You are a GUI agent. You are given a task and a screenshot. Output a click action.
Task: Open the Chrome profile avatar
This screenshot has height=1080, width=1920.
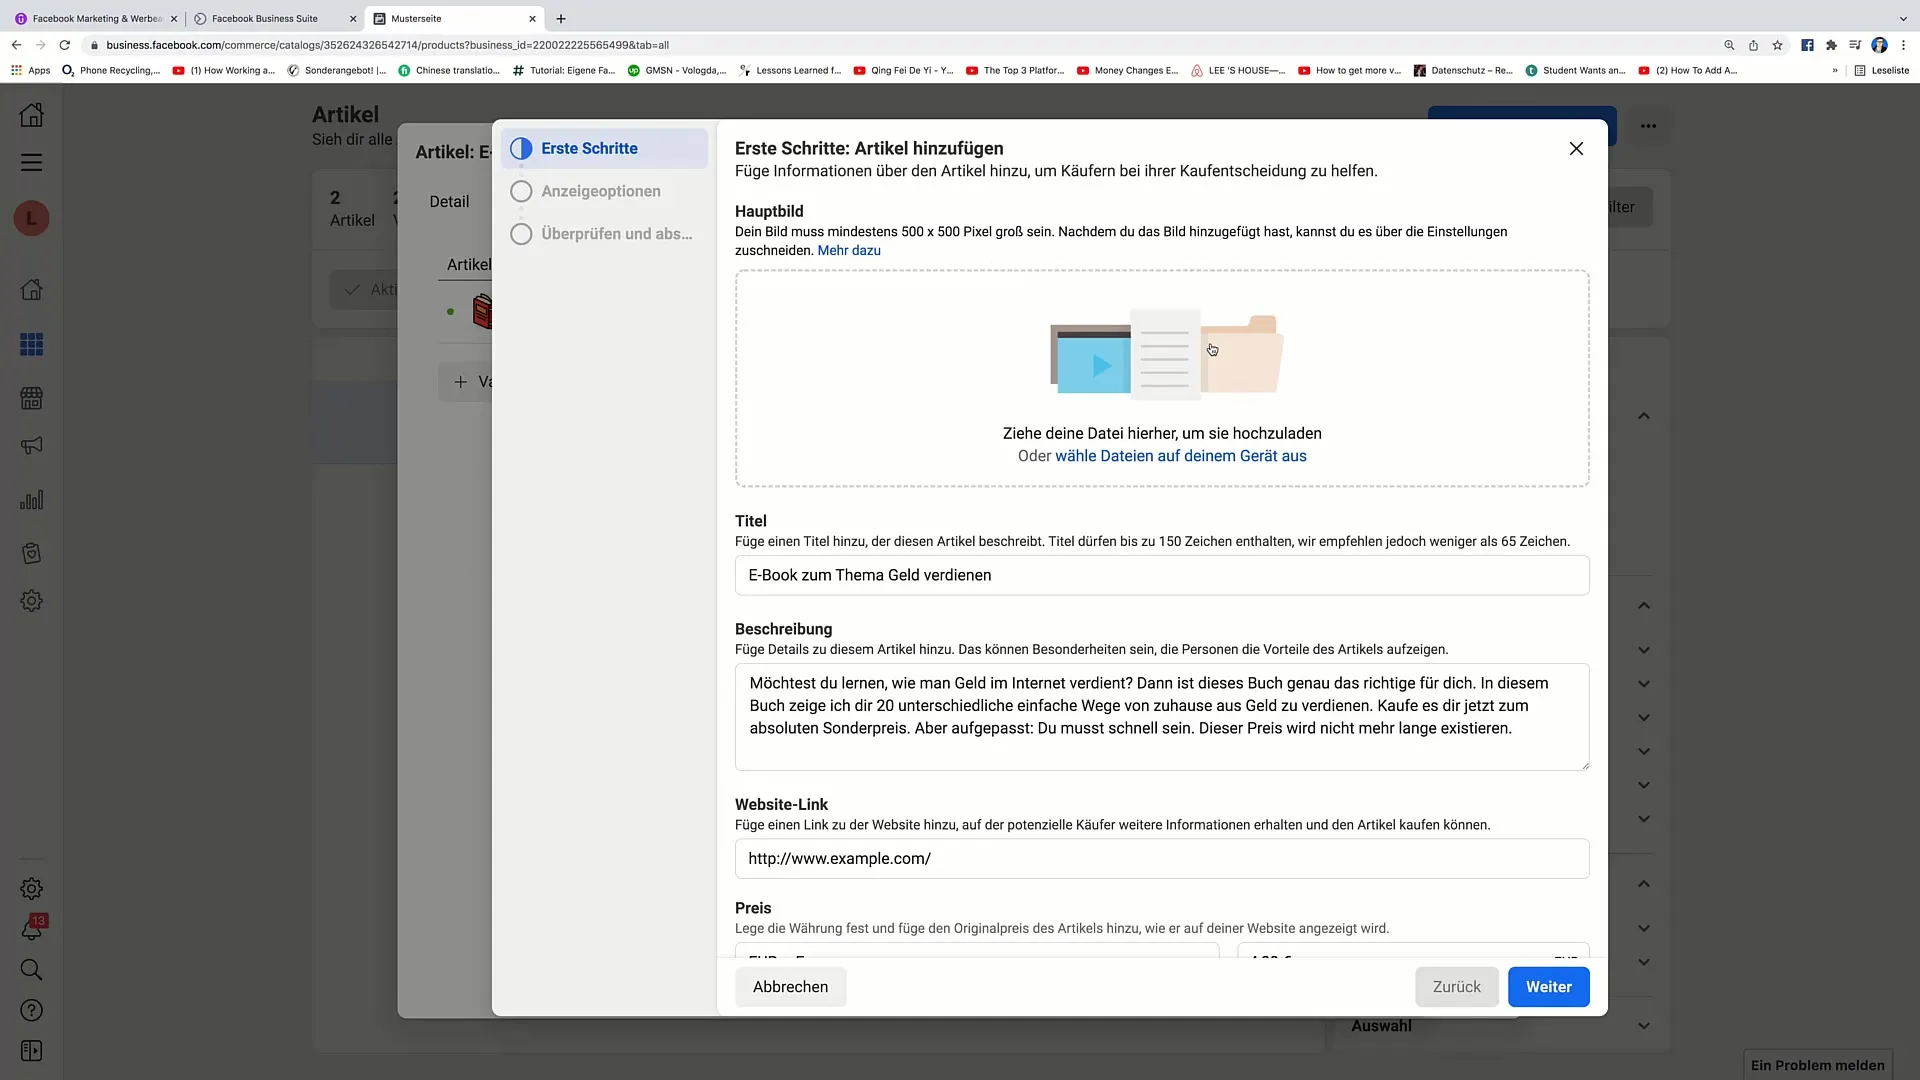[x=1879, y=45]
